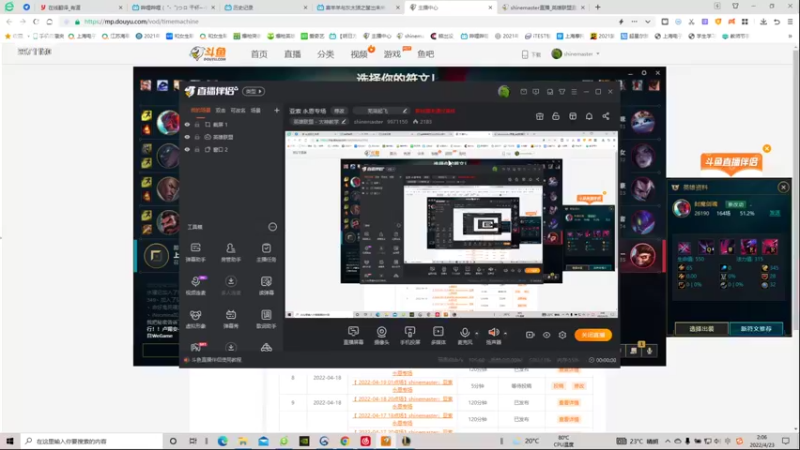Open the mode pill next to the 直播伴侣 logo
This screenshot has height=450, width=800.
click(x=254, y=91)
